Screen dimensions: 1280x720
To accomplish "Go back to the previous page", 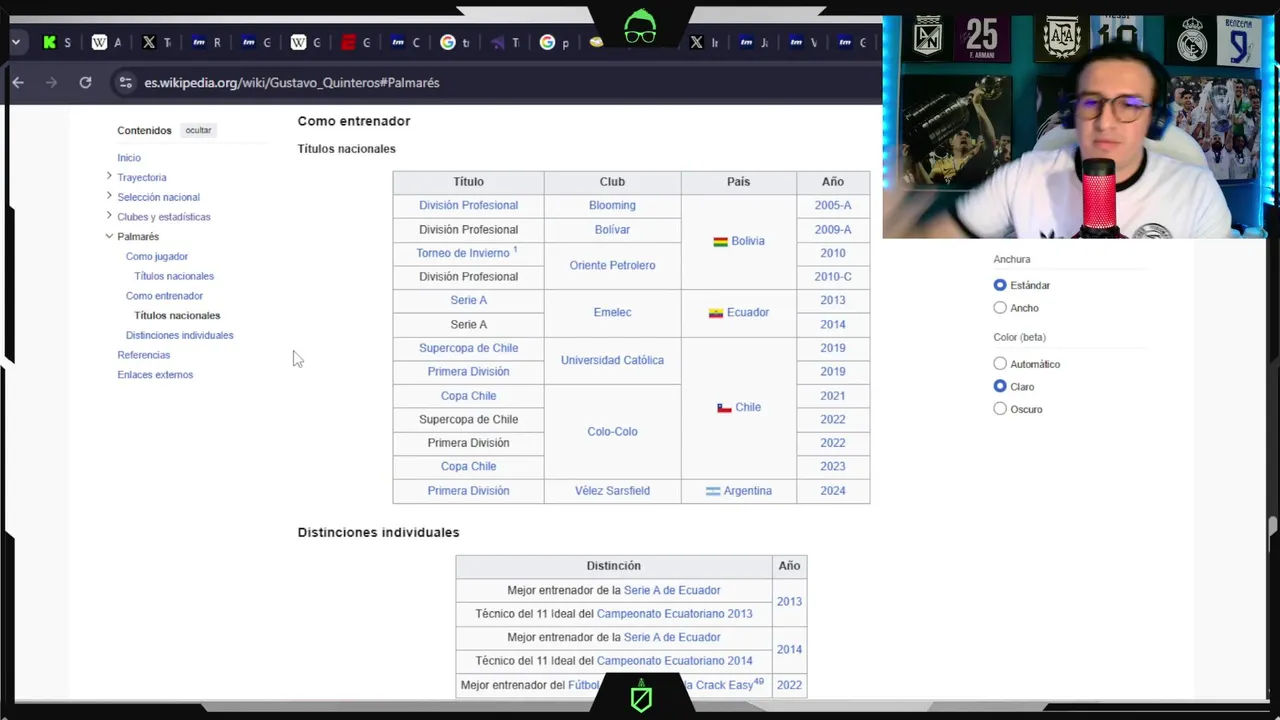I will click(x=18, y=83).
